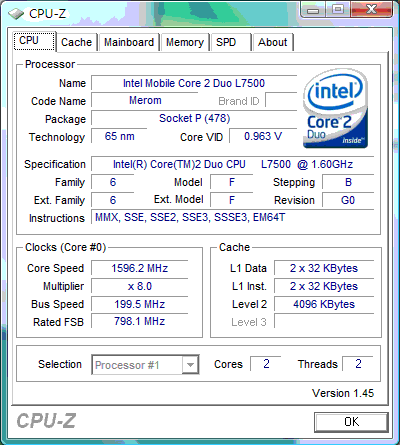Screen dimensions: 400x445
Task: Close the CPU-Z window
Action: 371,10
